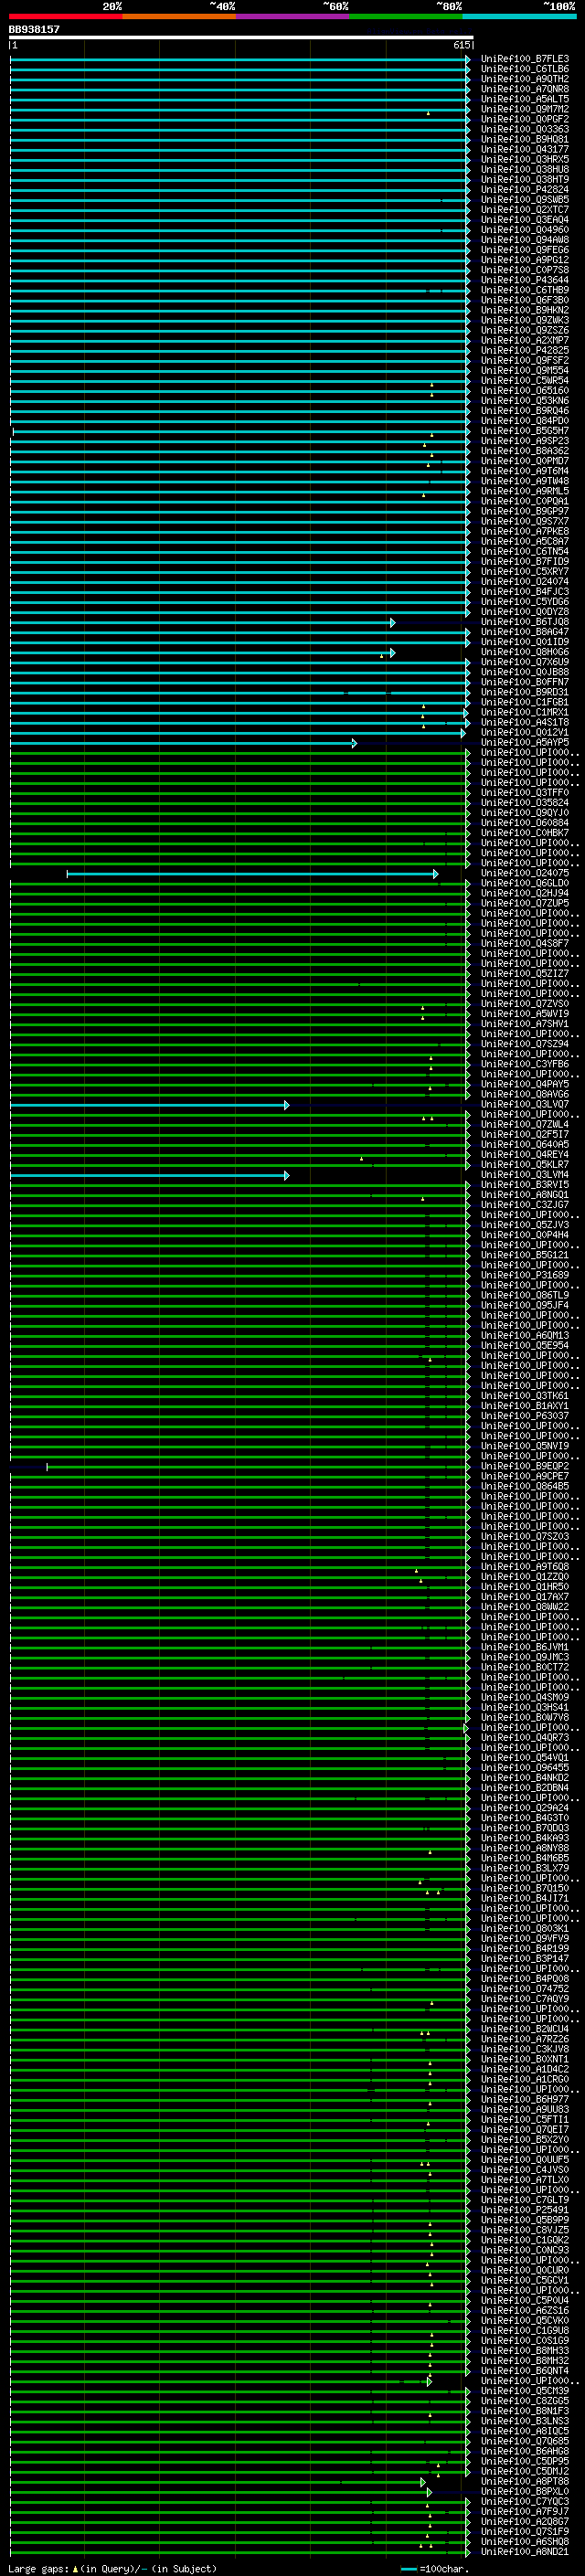
Task: Select hit label UniRef100_Q03363
Action: 525,129
